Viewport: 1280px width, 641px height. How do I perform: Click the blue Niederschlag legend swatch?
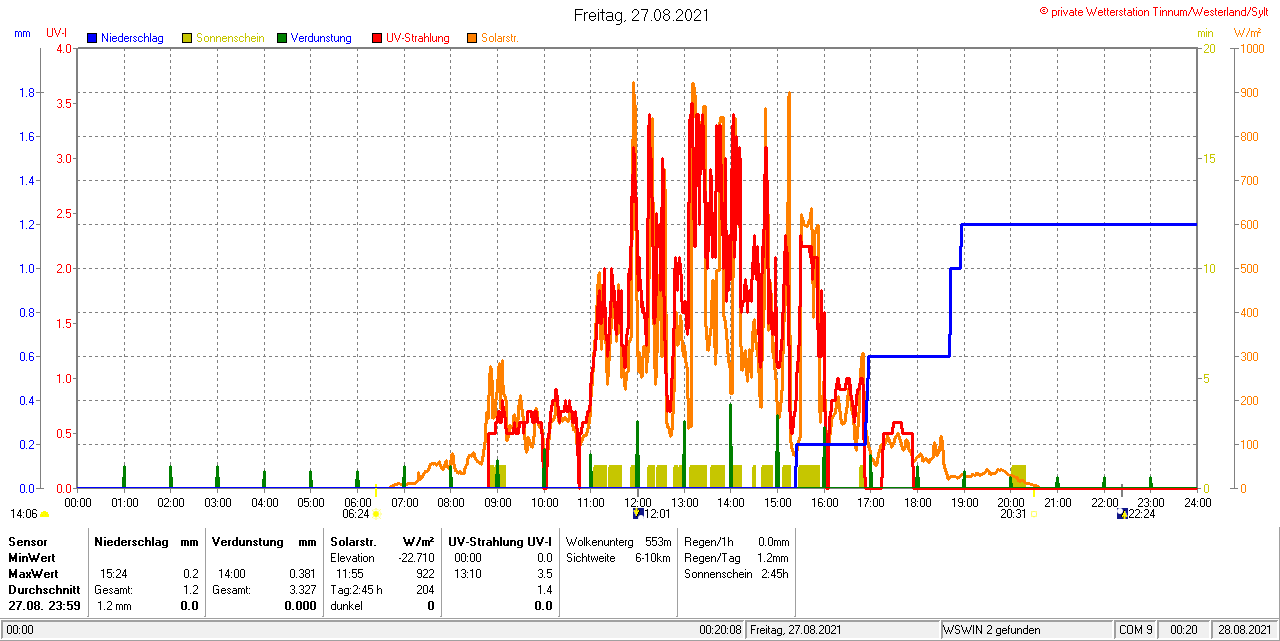92,38
